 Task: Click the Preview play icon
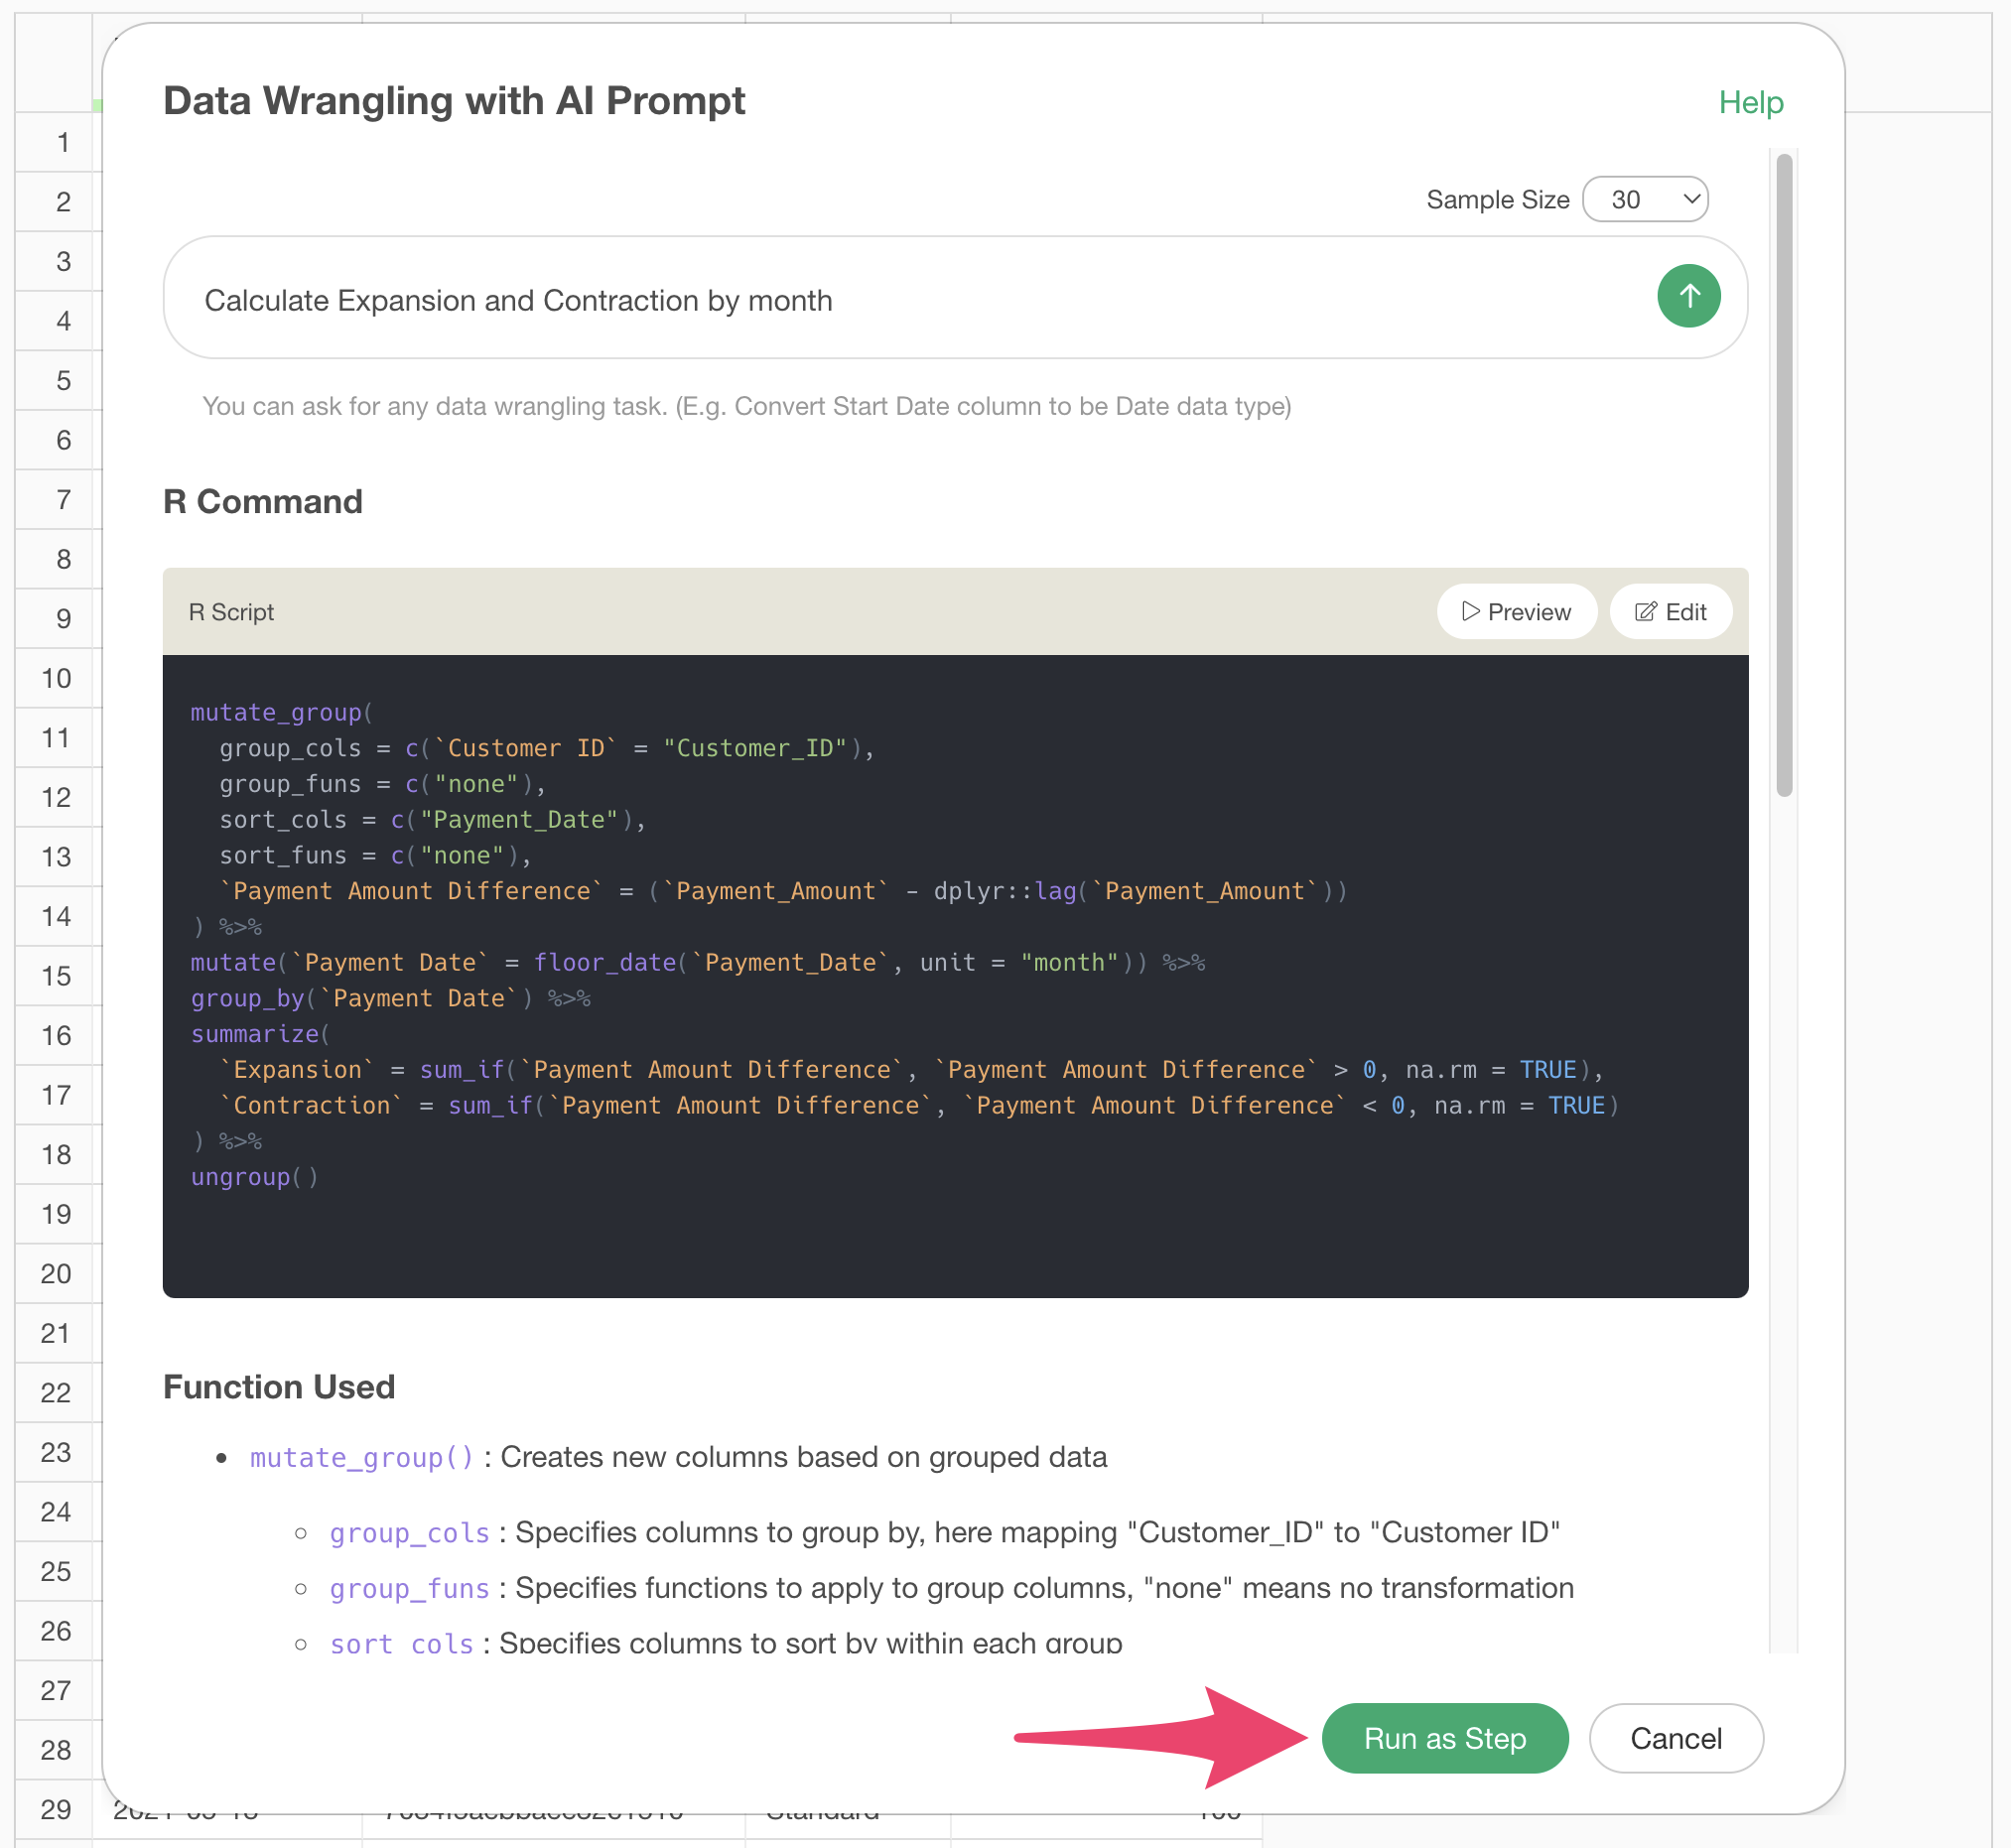click(x=1470, y=611)
